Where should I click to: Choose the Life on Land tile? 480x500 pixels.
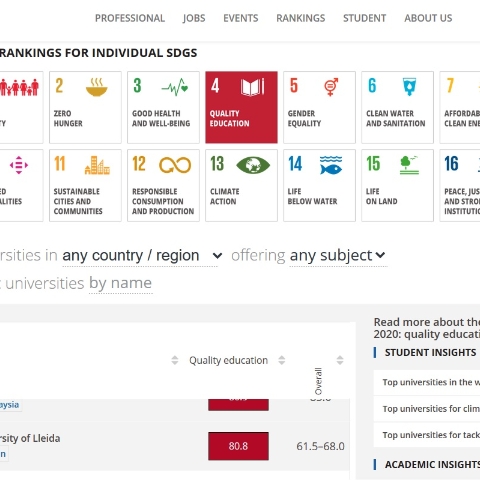(x=397, y=185)
